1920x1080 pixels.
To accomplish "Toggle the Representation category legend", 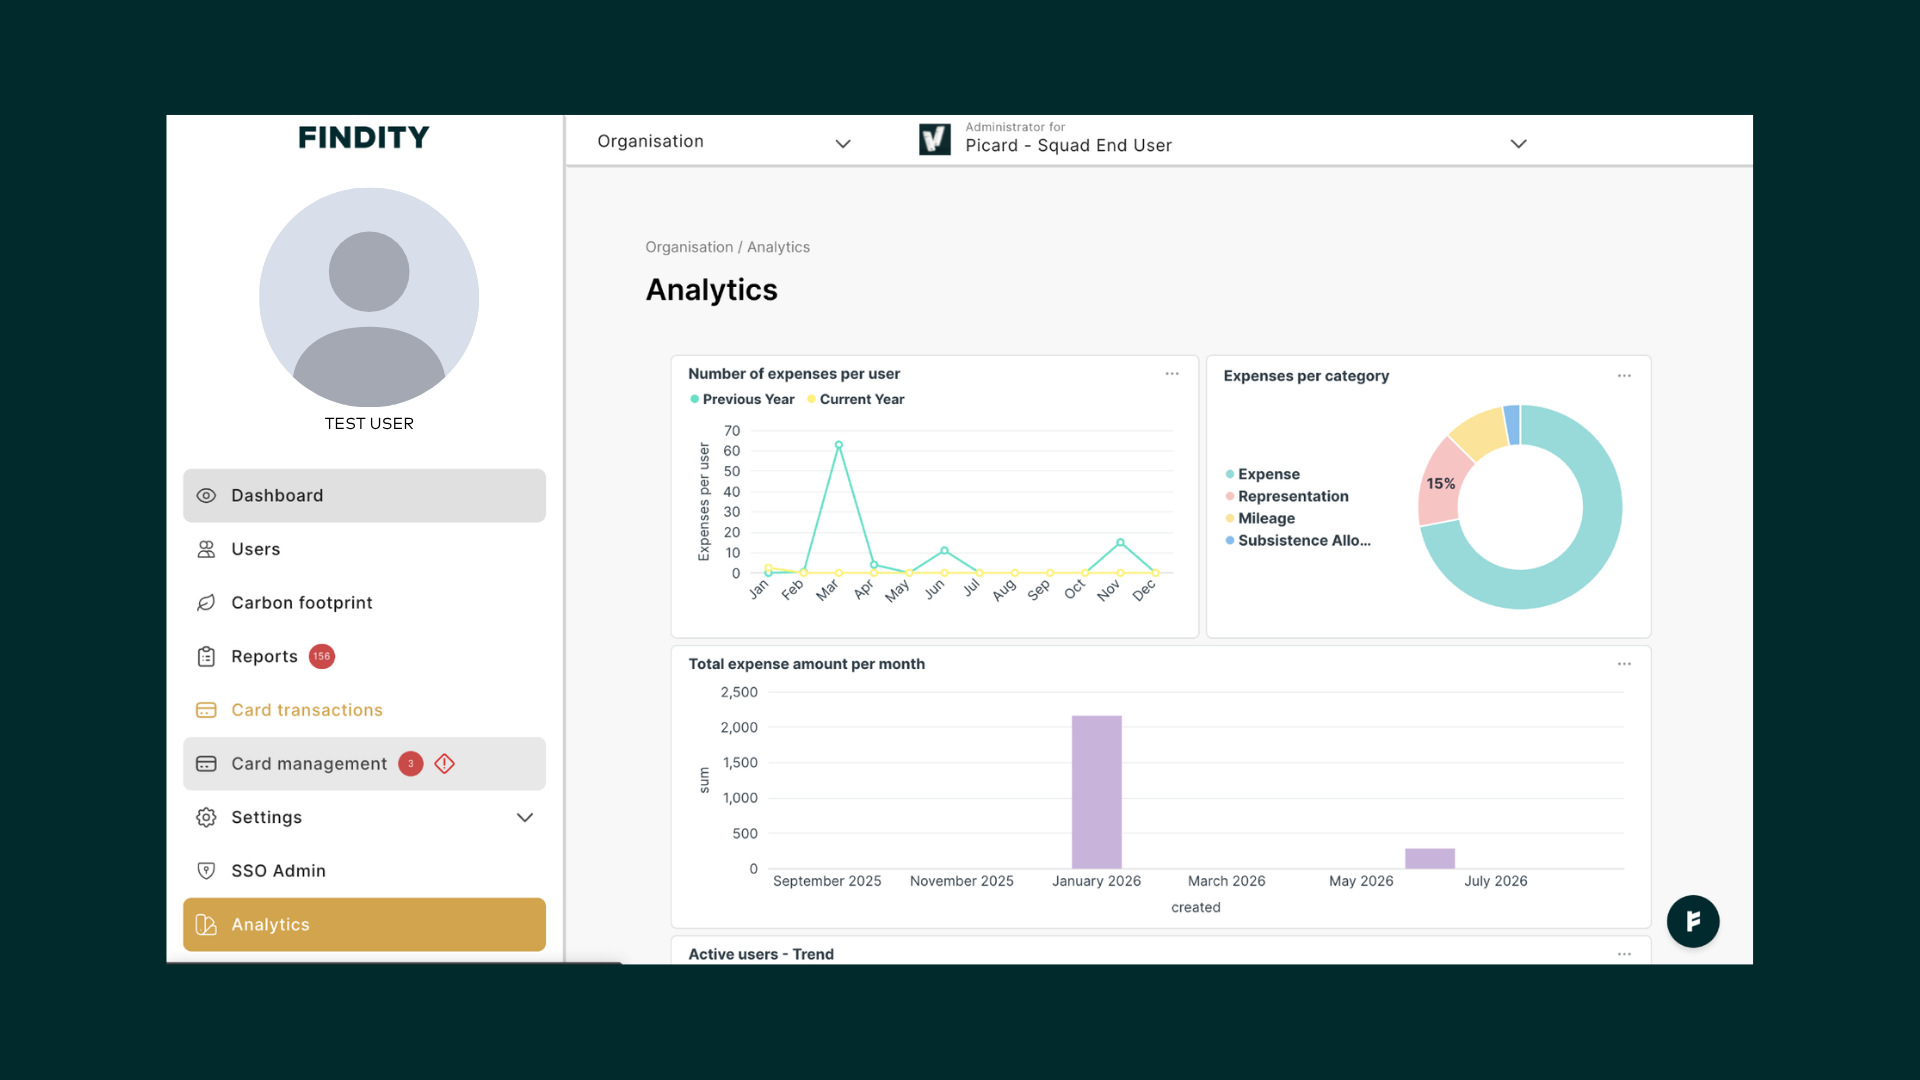I will coord(1287,496).
